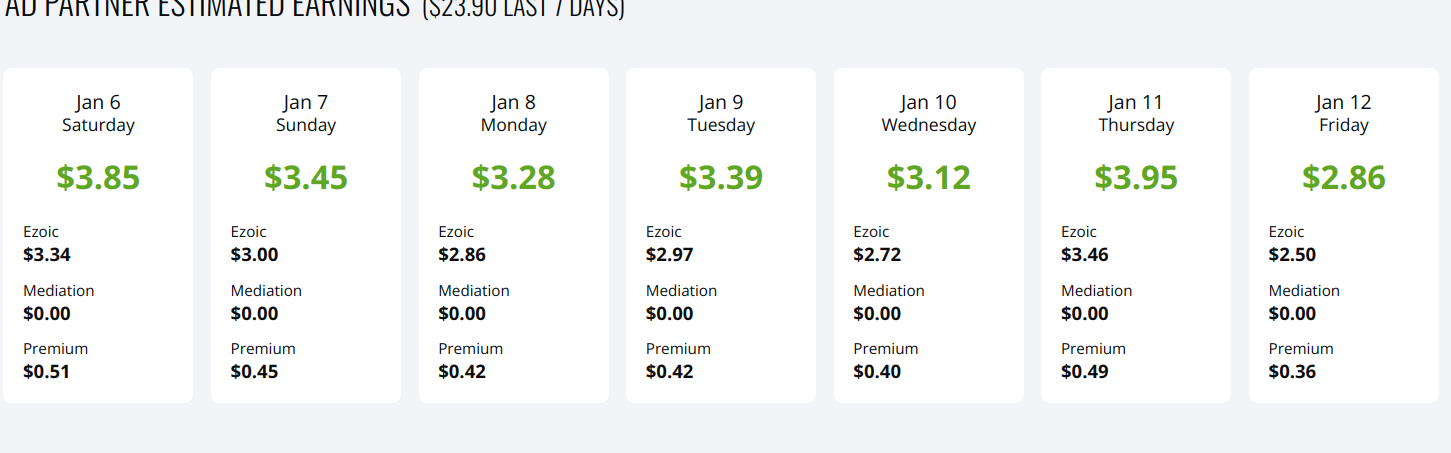
Task: Click Ezoic $2.86 on the Monday card
Action: click(x=462, y=255)
